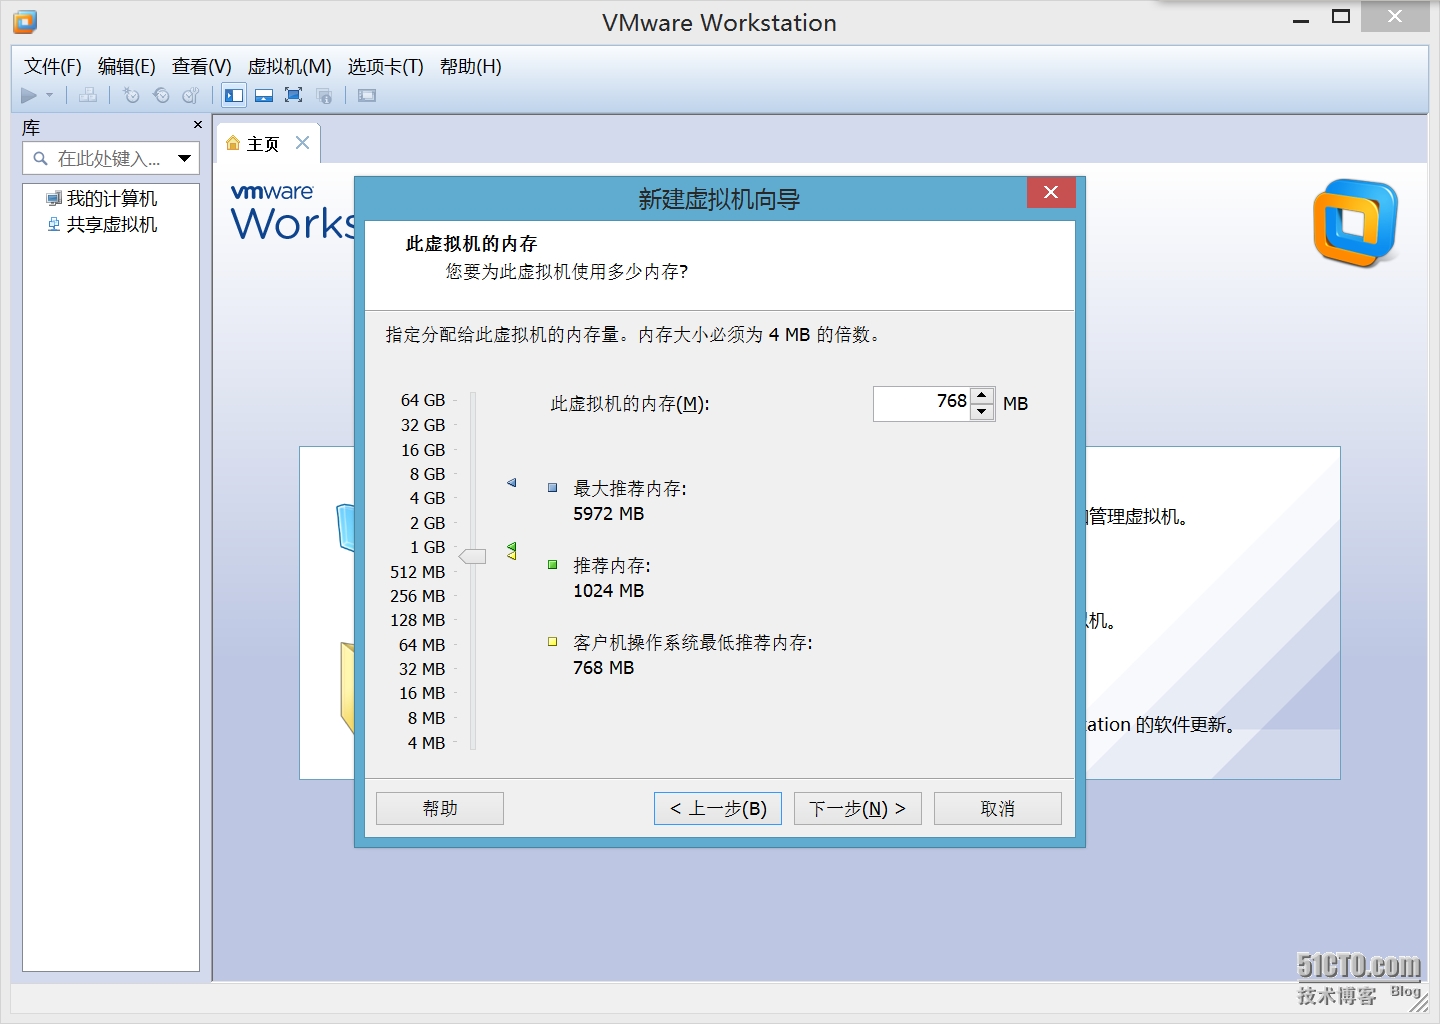
Task: Click the 64 GB label on the memory scale
Action: click(423, 400)
